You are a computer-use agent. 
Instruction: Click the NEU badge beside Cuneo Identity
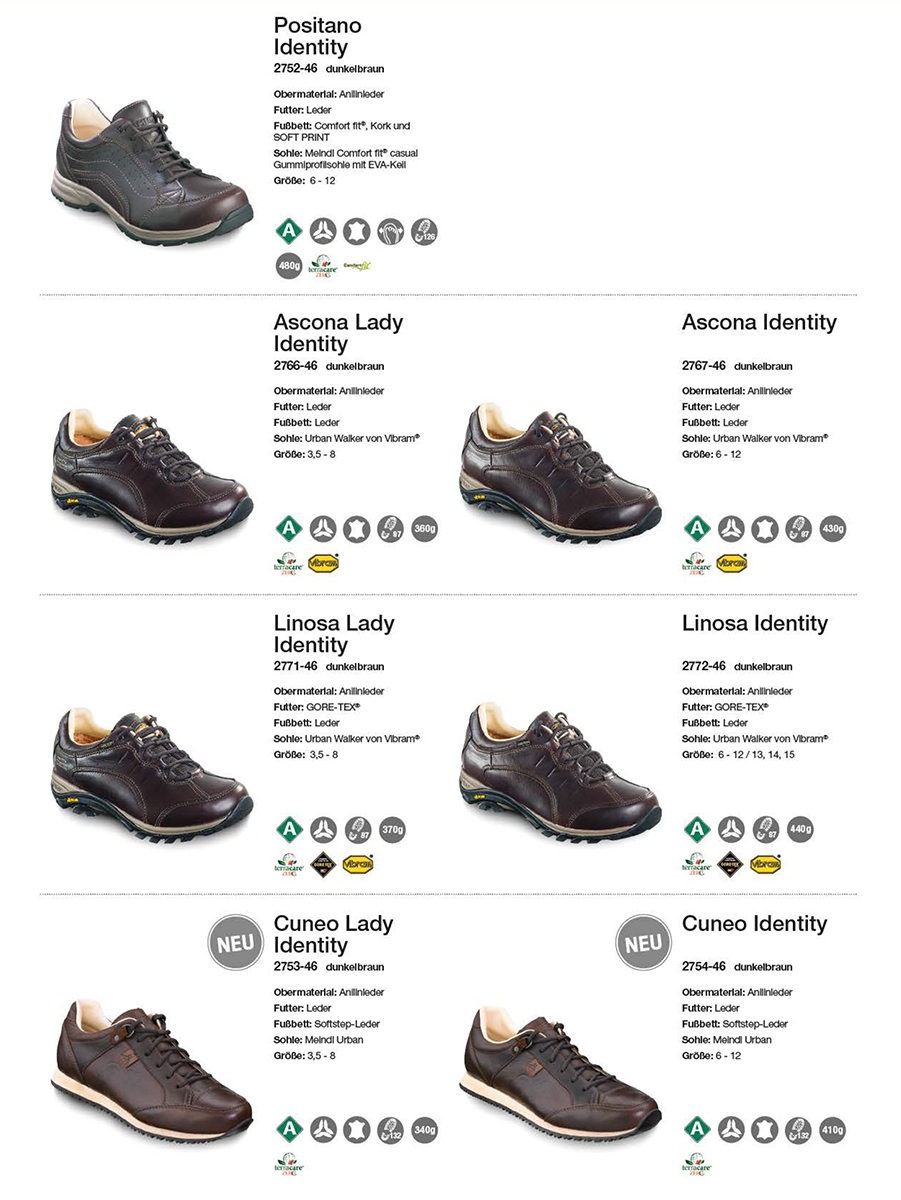(x=643, y=943)
